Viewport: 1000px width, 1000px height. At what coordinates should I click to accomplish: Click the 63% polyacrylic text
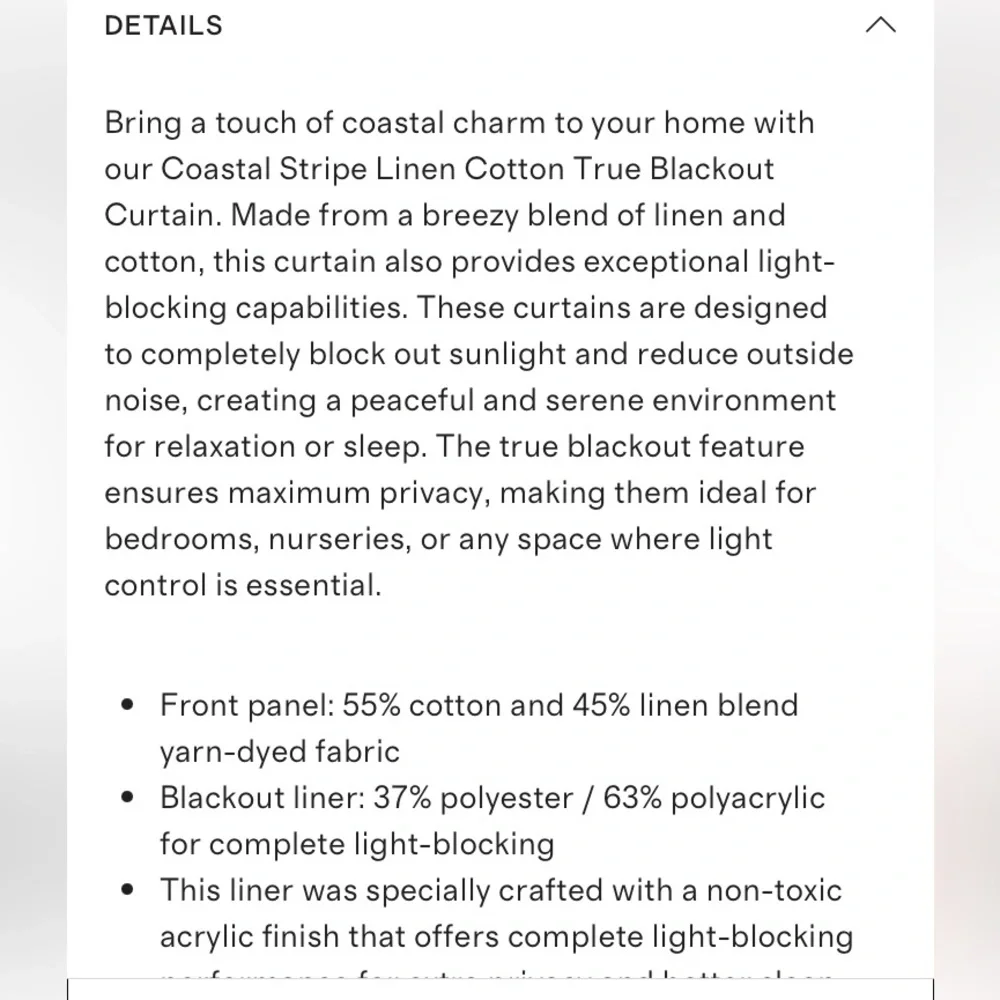pos(714,798)
